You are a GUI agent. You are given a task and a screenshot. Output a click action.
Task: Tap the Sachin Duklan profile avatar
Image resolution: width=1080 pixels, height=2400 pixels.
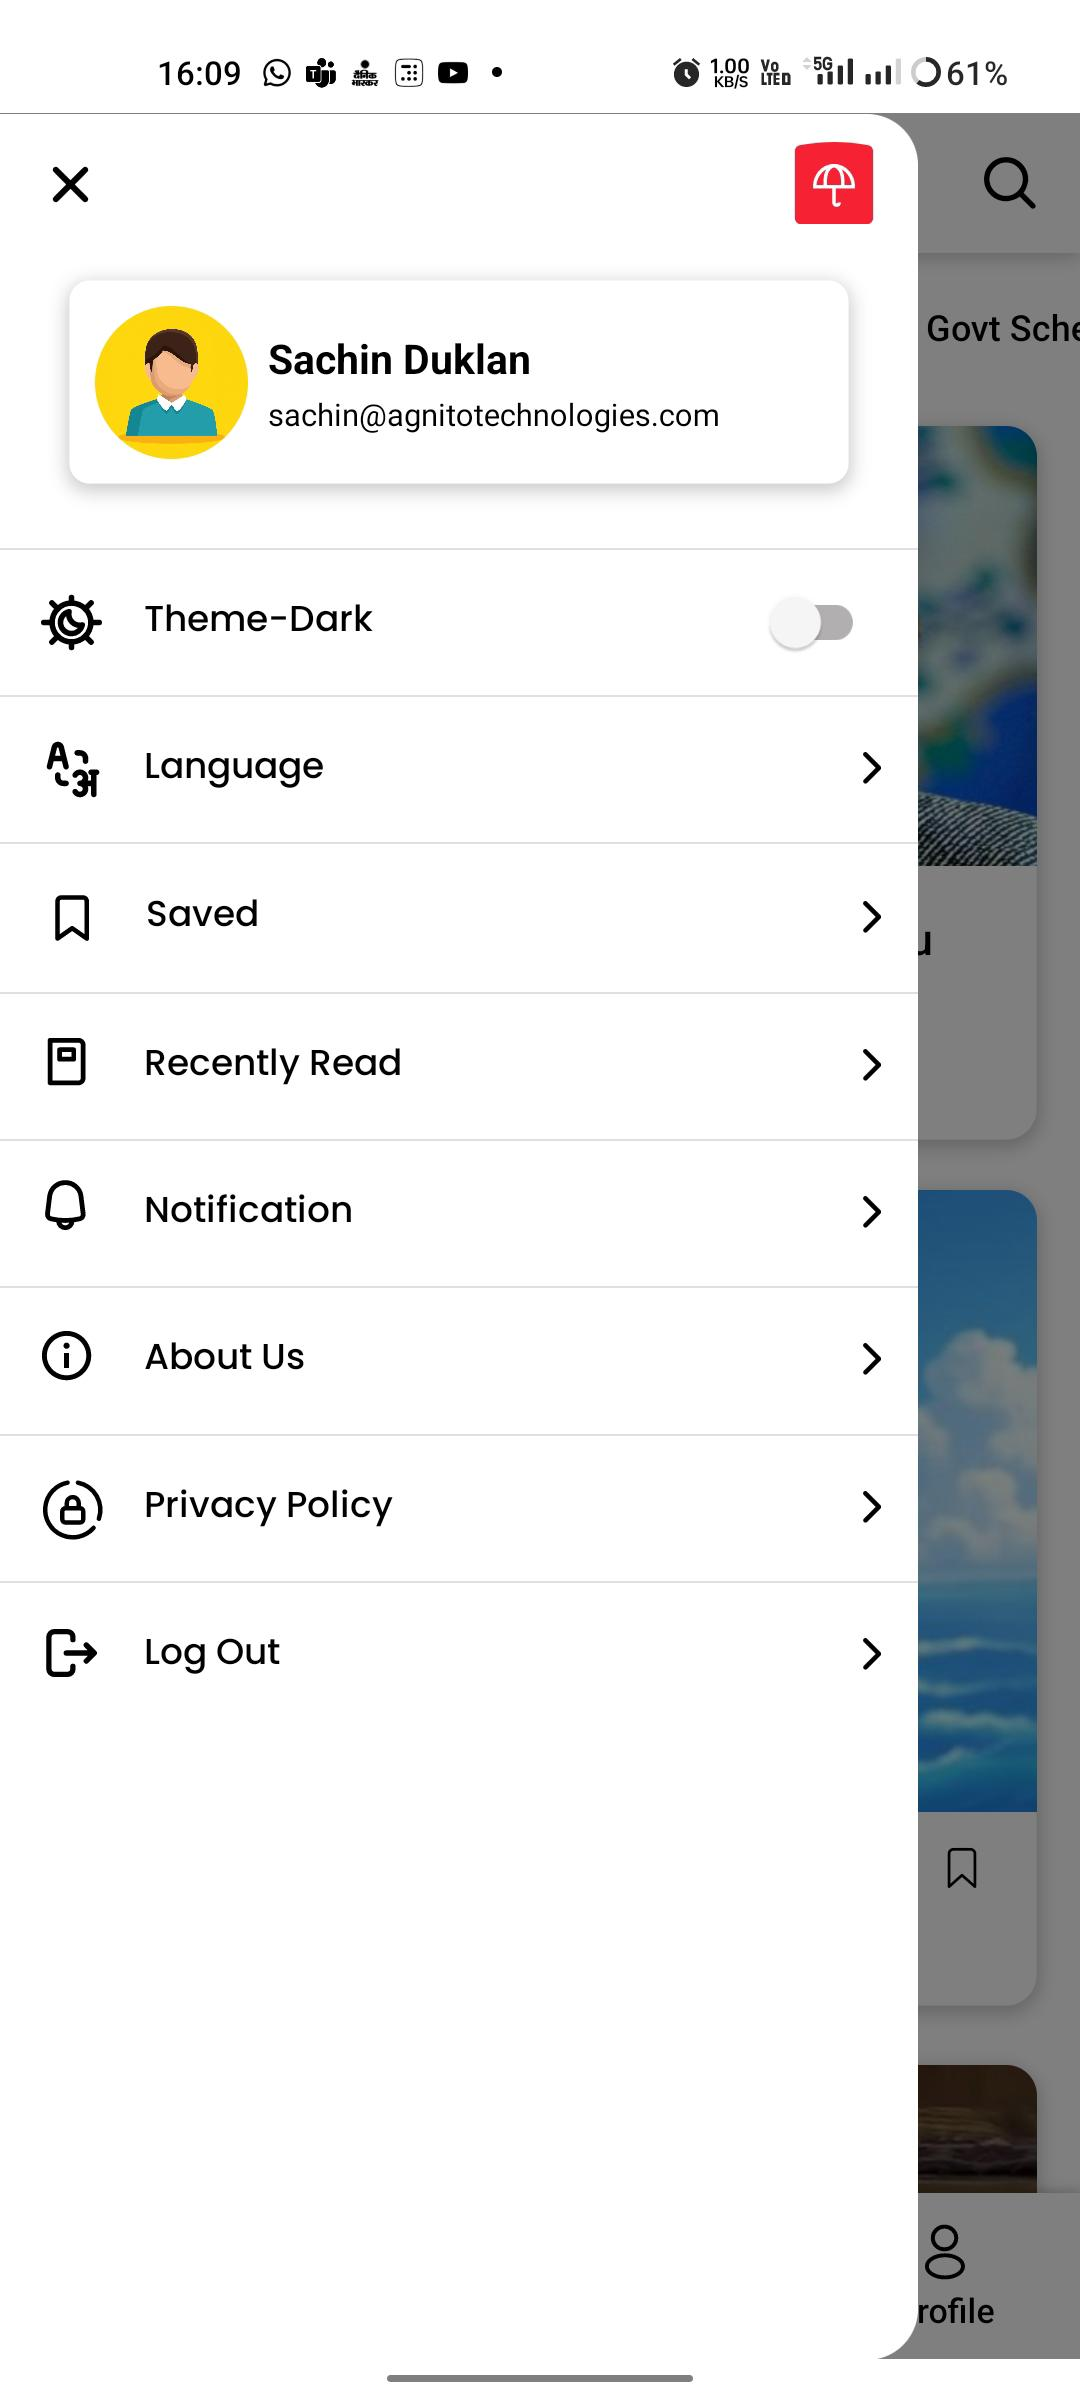tap(171, 382)
